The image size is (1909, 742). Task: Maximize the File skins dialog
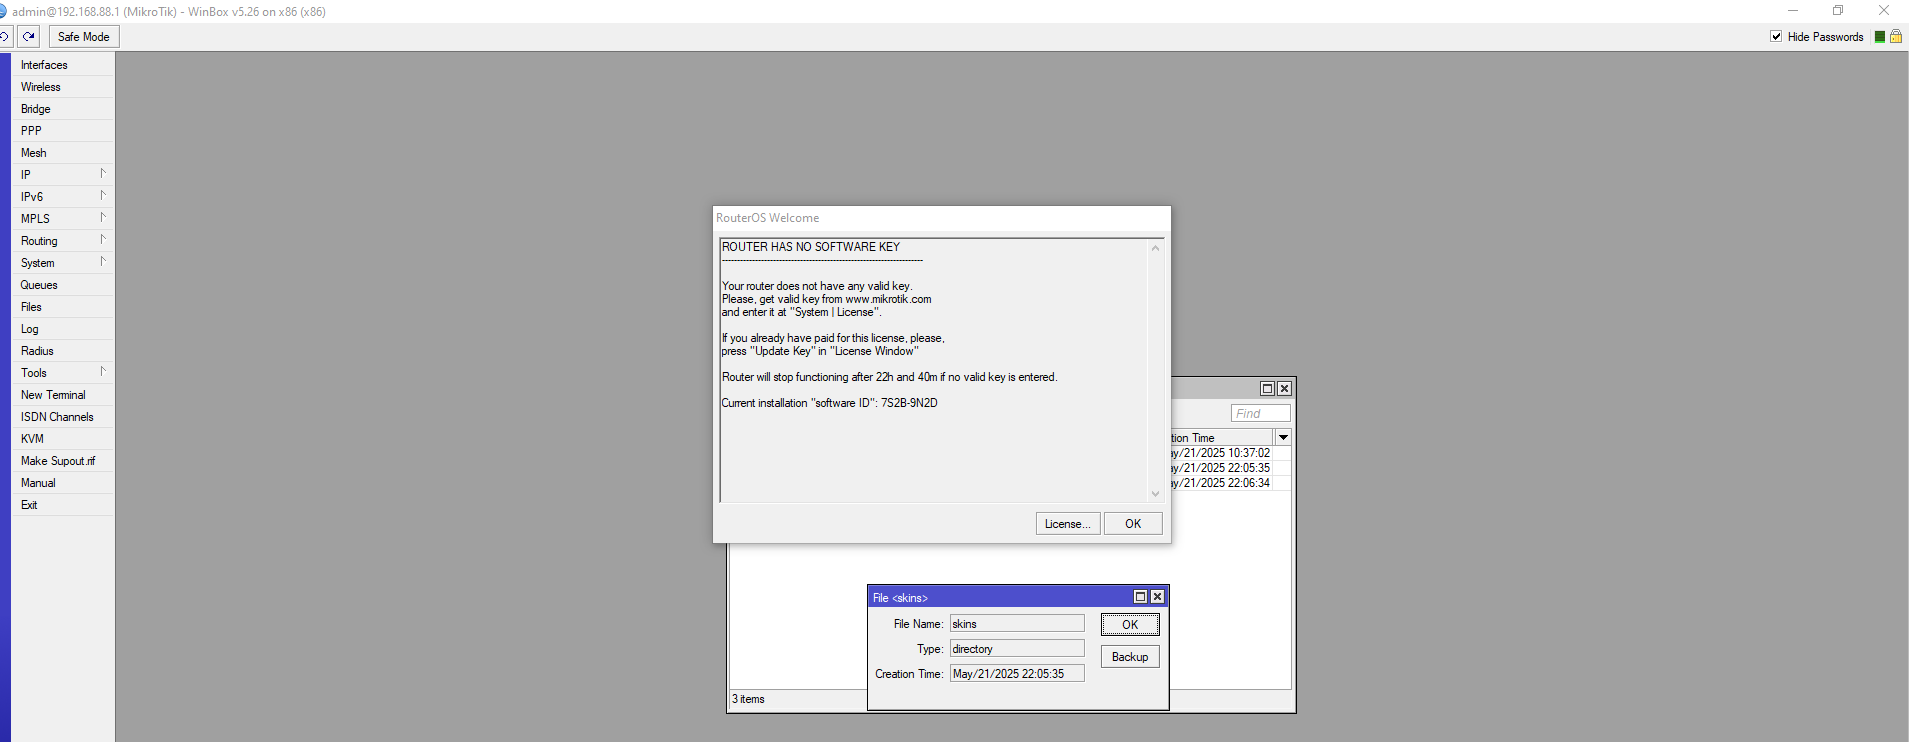(1140, 597)
